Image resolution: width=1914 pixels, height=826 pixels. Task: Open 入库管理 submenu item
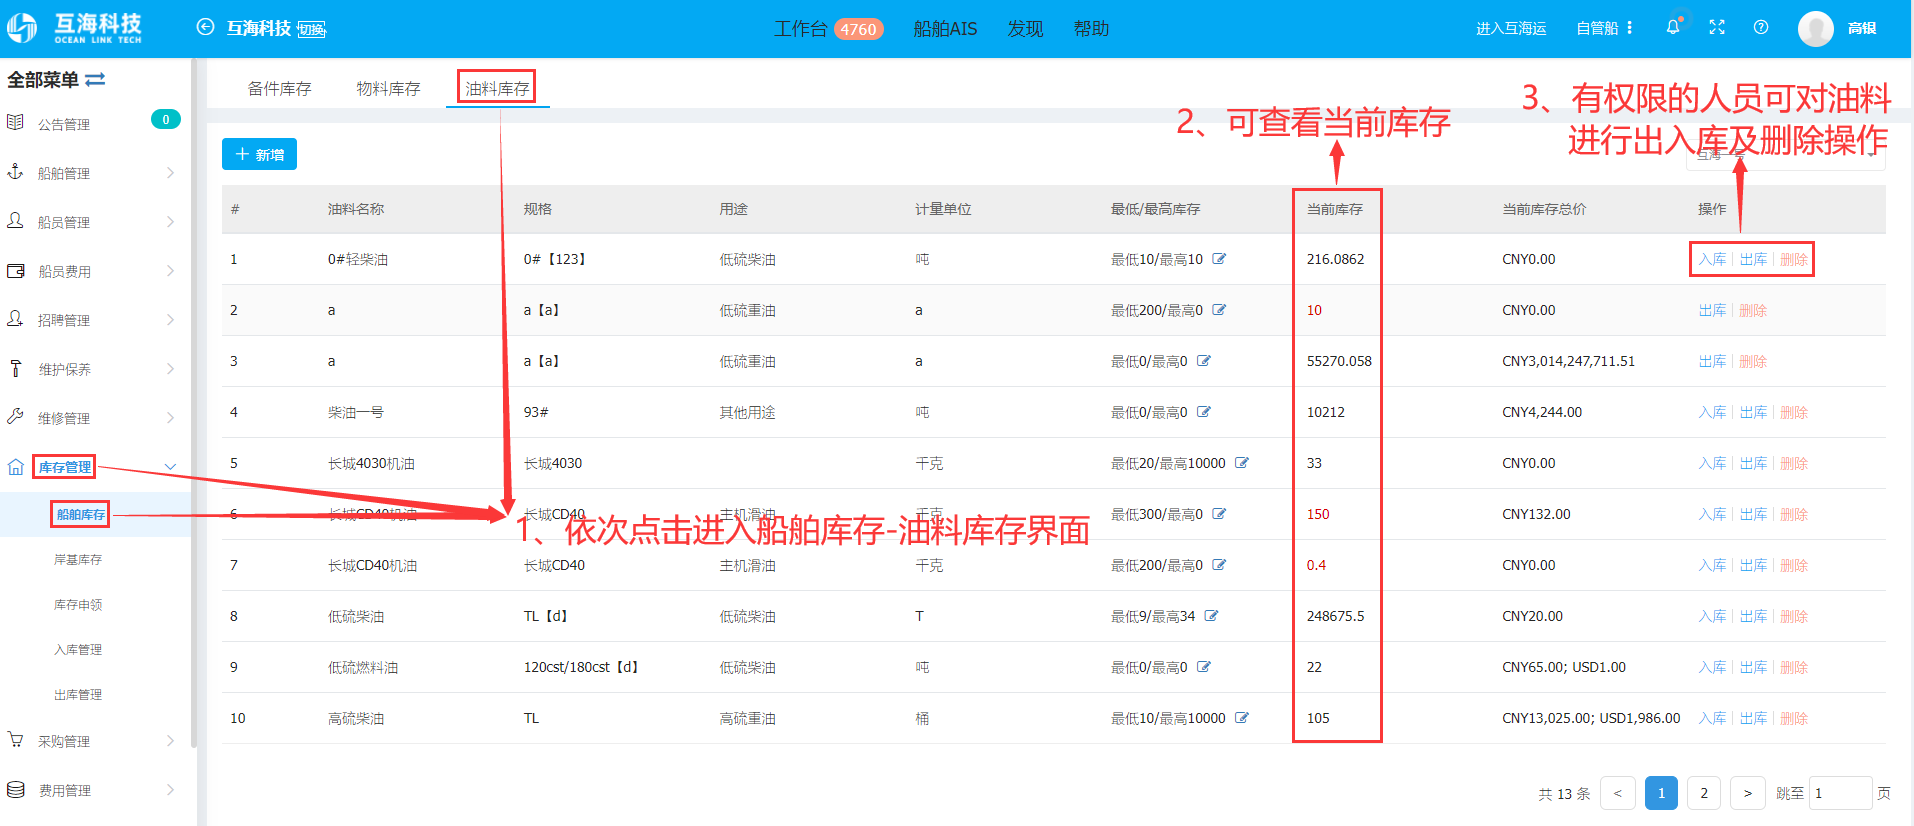click(78, 650)
